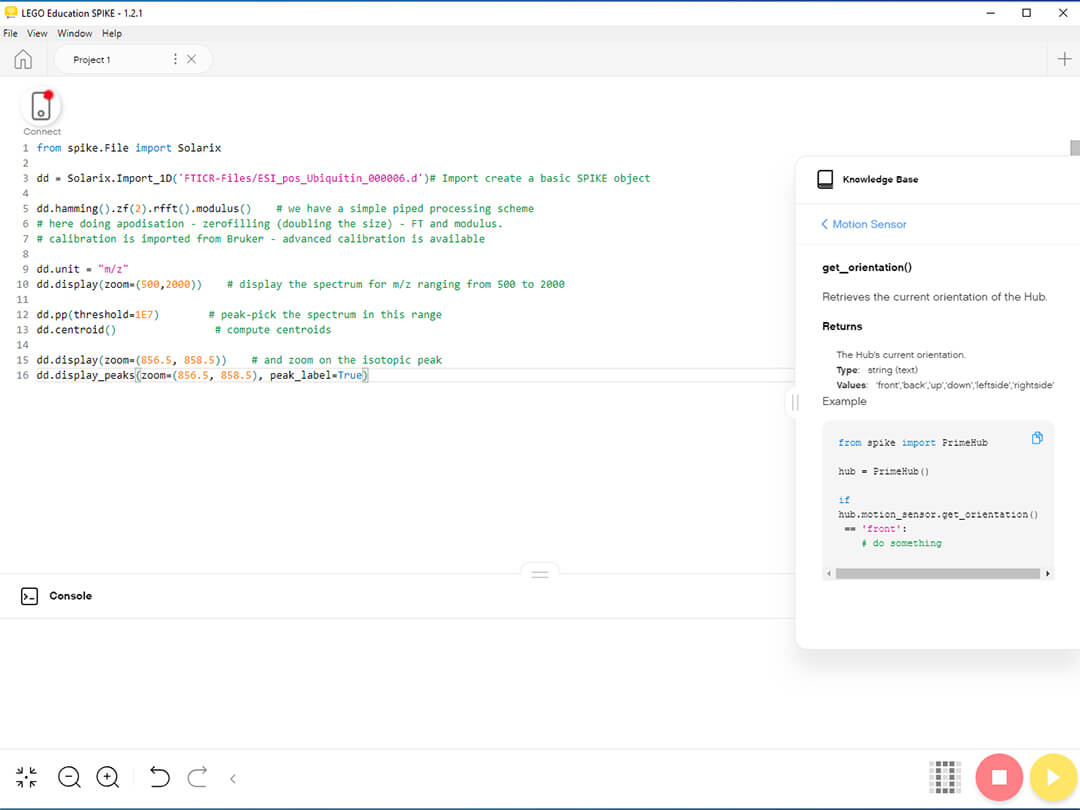
Task: Copy the example code via clipboard icon
Action: (x=1037, y=437)
